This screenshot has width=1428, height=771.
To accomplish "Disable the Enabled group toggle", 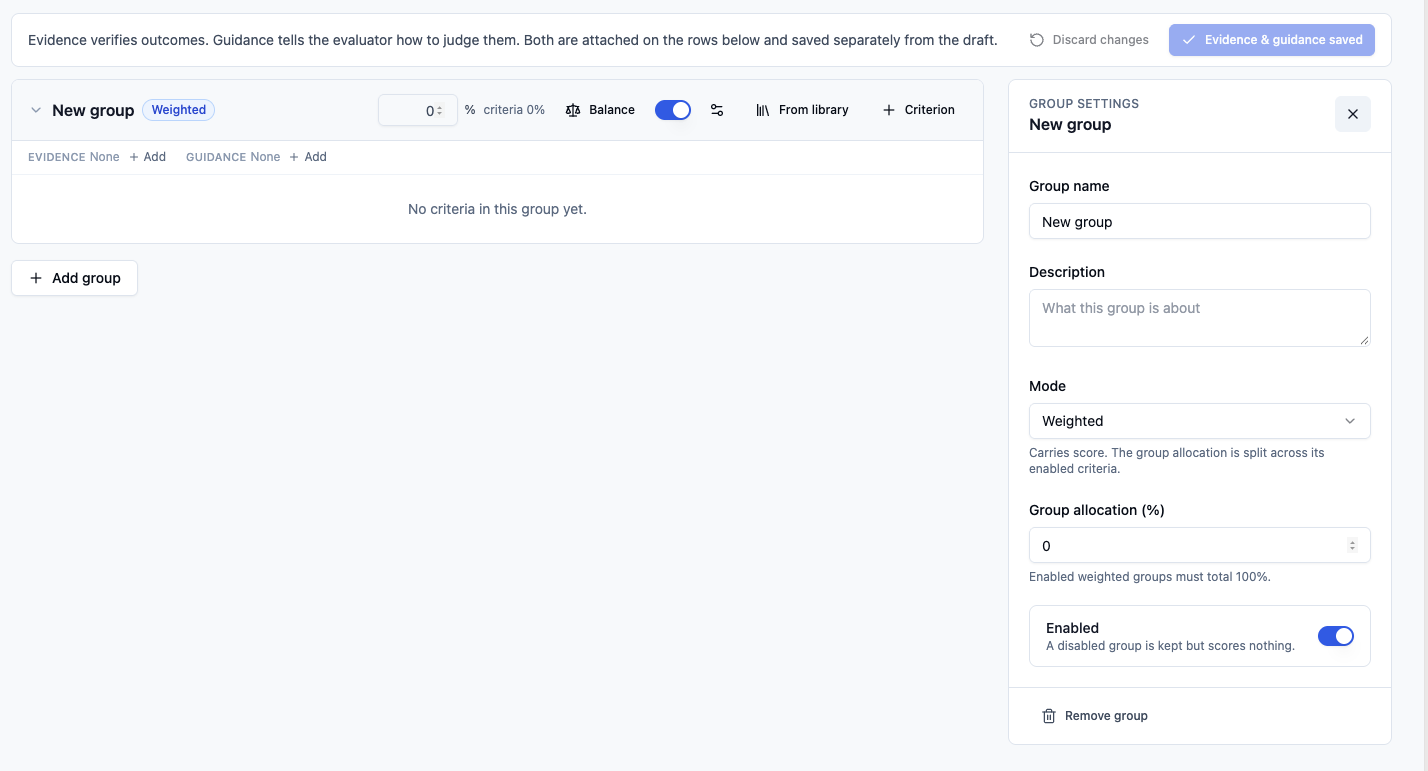I will 1336,636.
